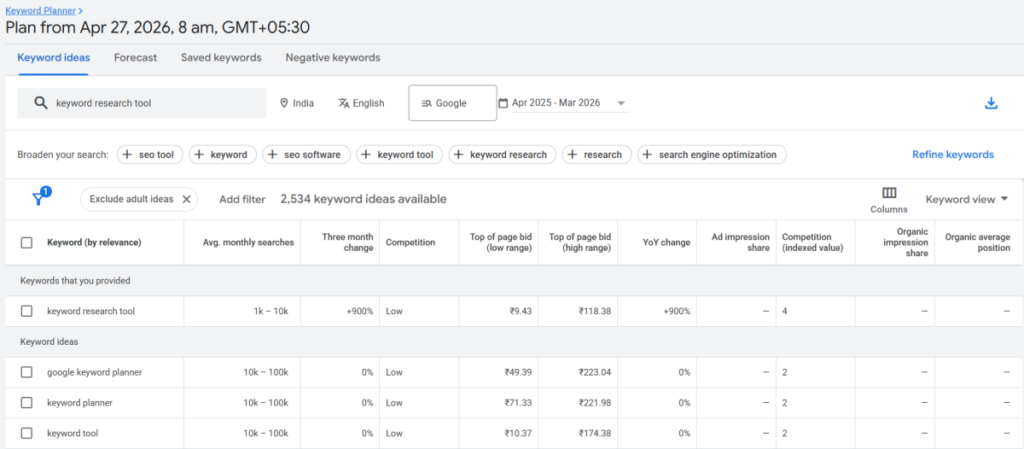Click the language translate icon
The width and height of the screenshot is (1024, 449).
(x=344, y=103)
